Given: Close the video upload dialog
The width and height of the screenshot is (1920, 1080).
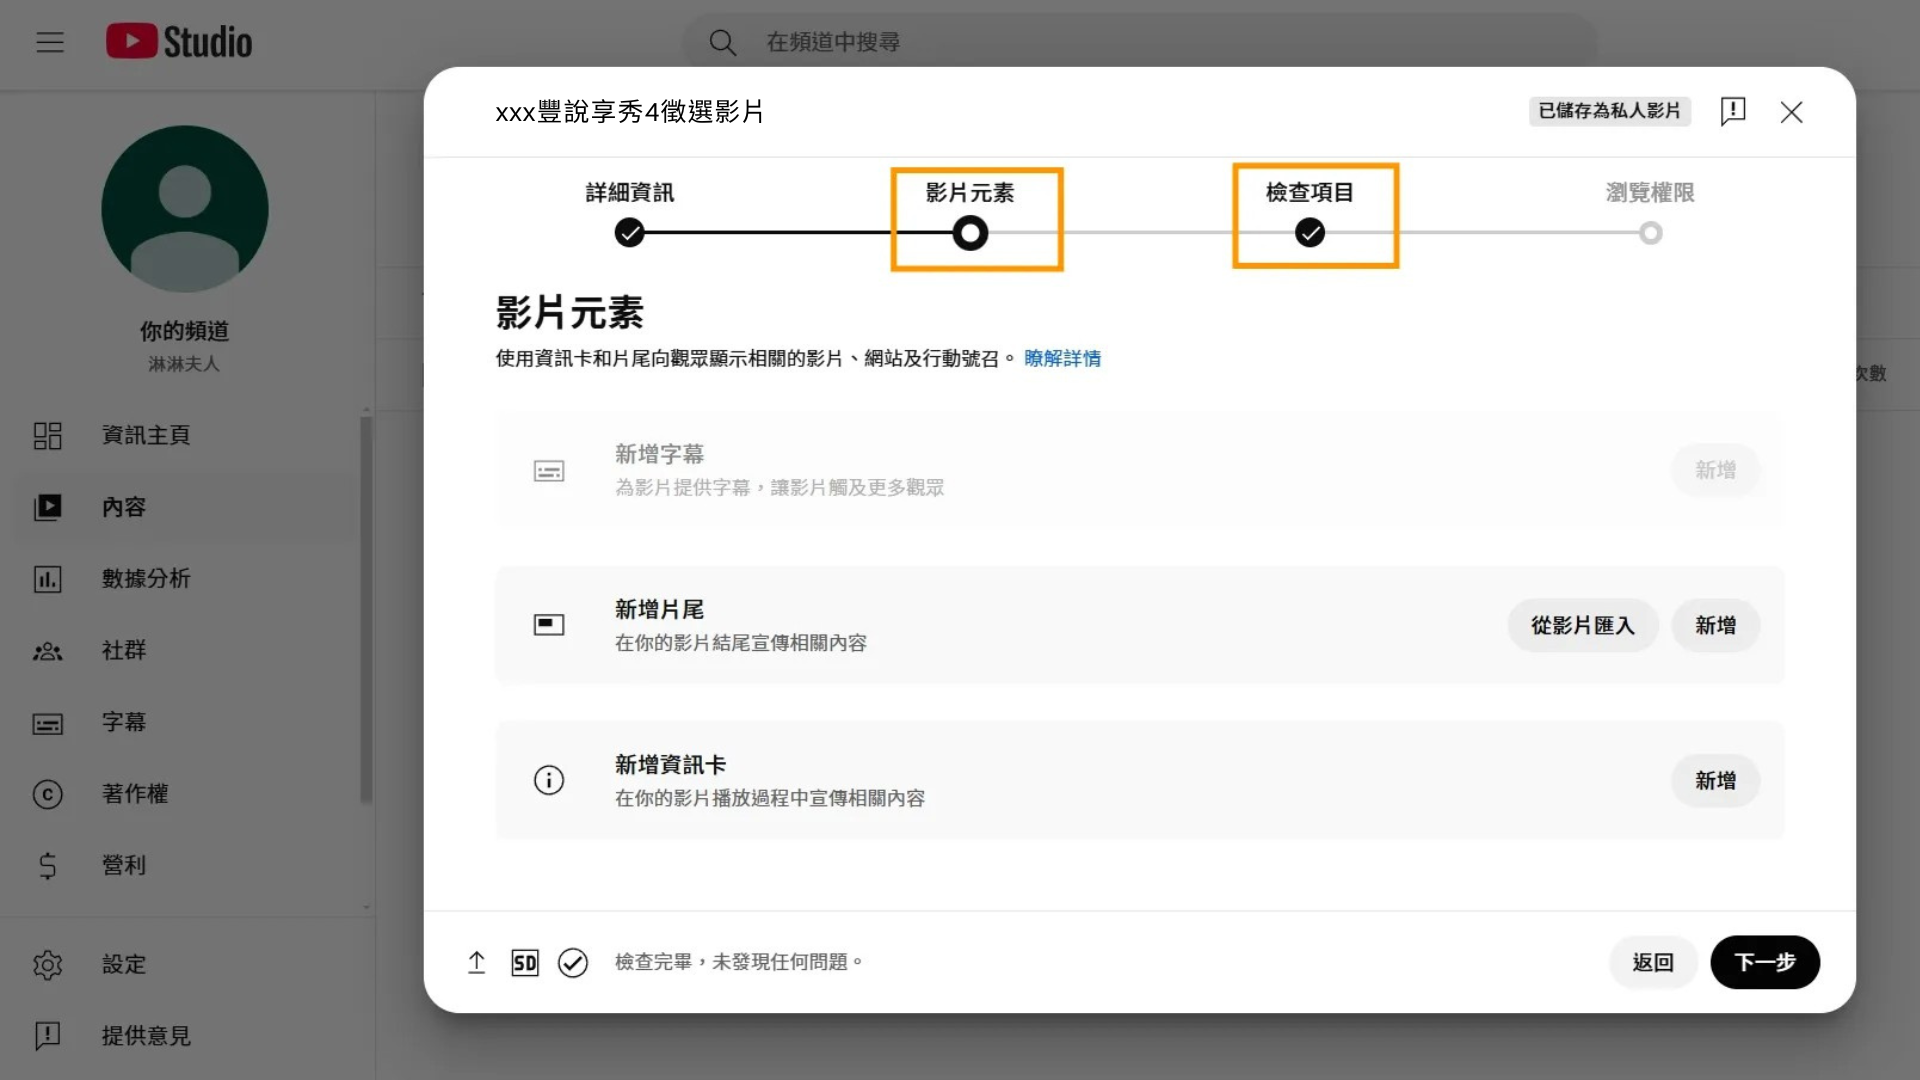Looking at the screenshot, I should pos(1791,112).
